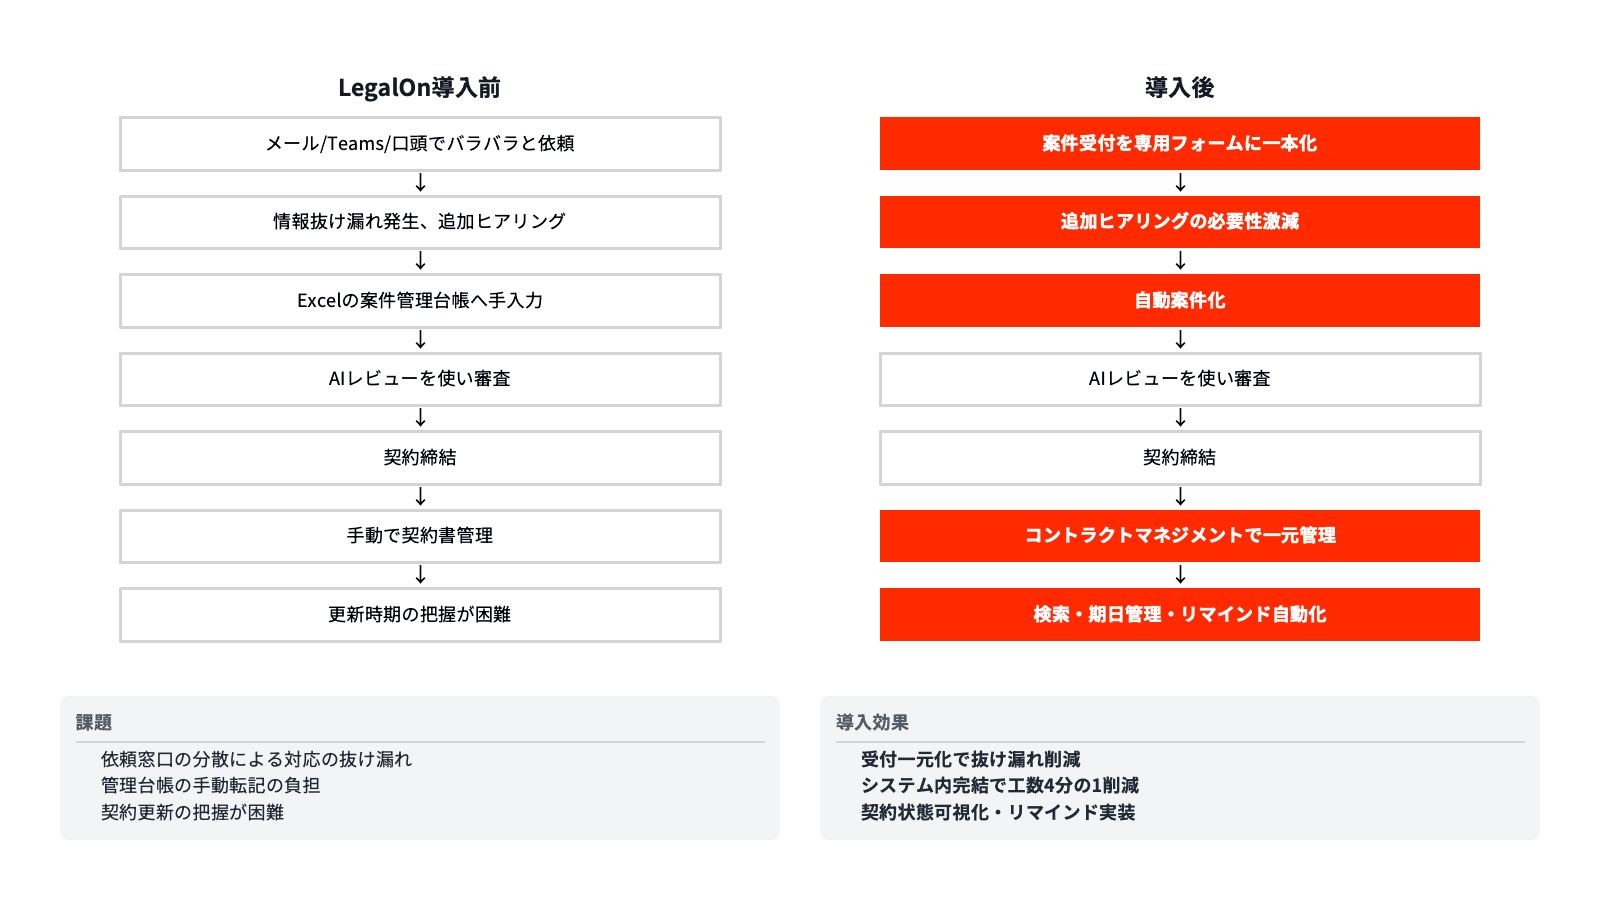The width and height of the screenshot is (1600, 900).
Task: Select the 情報抜け漏れ発生、追加ヒアリング box
Action: pyautogui.click(x=420, y=222)
